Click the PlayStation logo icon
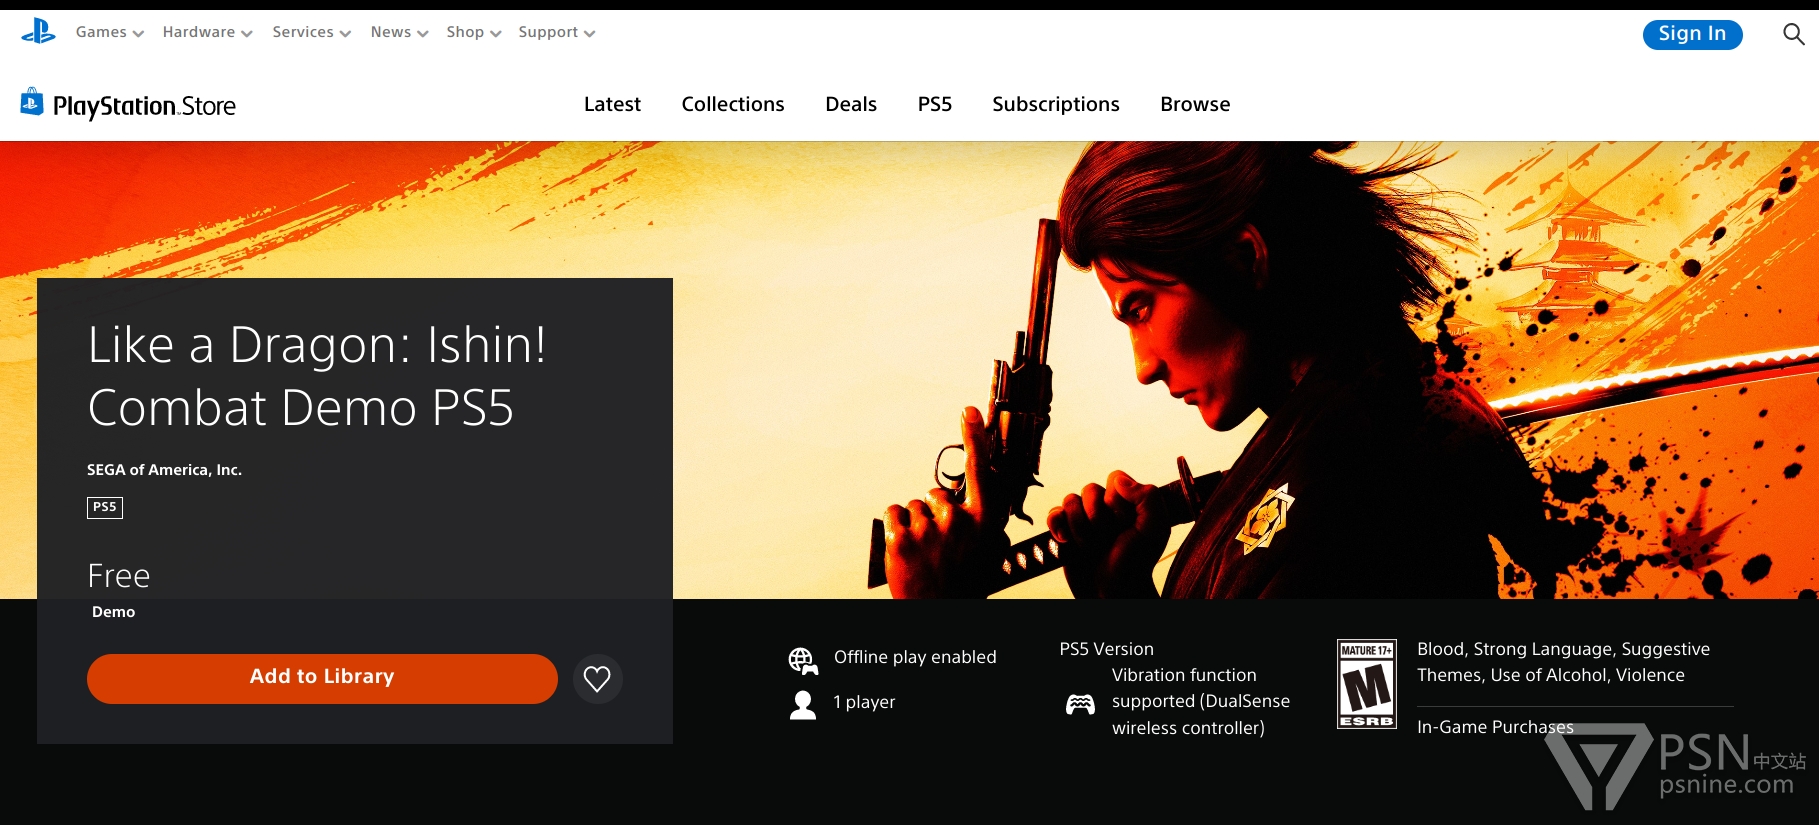This screenshot has height=825, width=1819. pos(39,32)
